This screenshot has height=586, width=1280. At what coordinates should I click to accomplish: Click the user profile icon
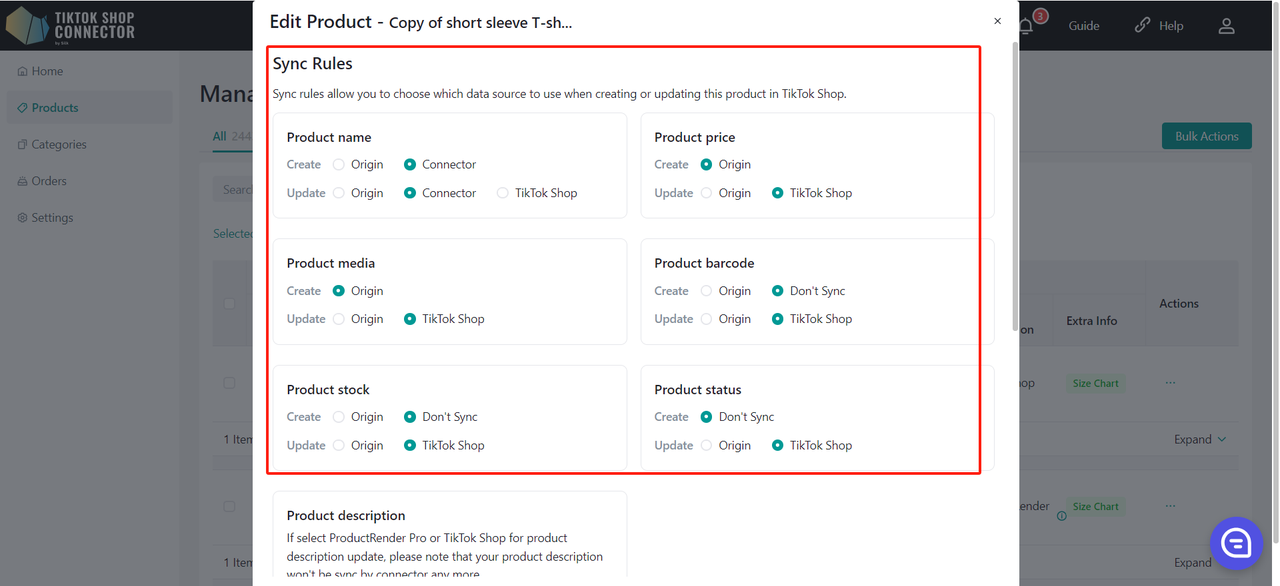[x=1226, y=26]
